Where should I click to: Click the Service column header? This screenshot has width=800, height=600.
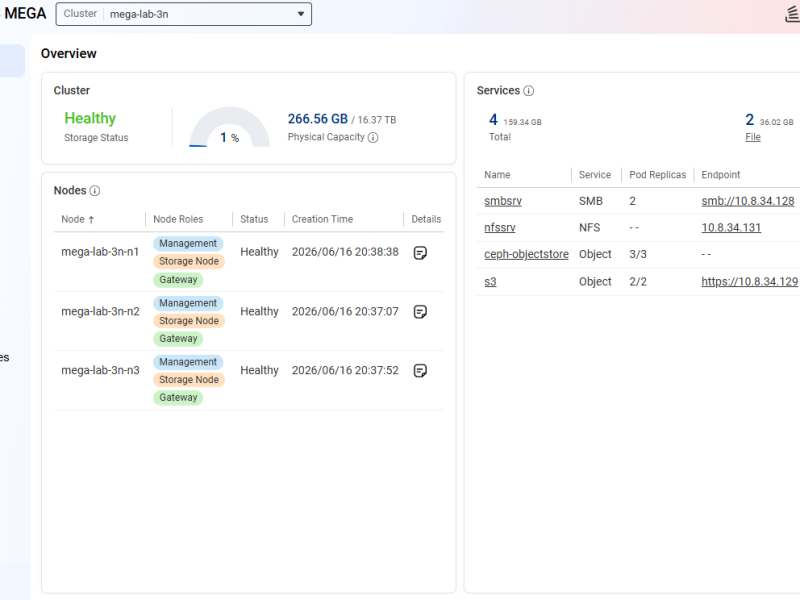click(x=595, y=175)
